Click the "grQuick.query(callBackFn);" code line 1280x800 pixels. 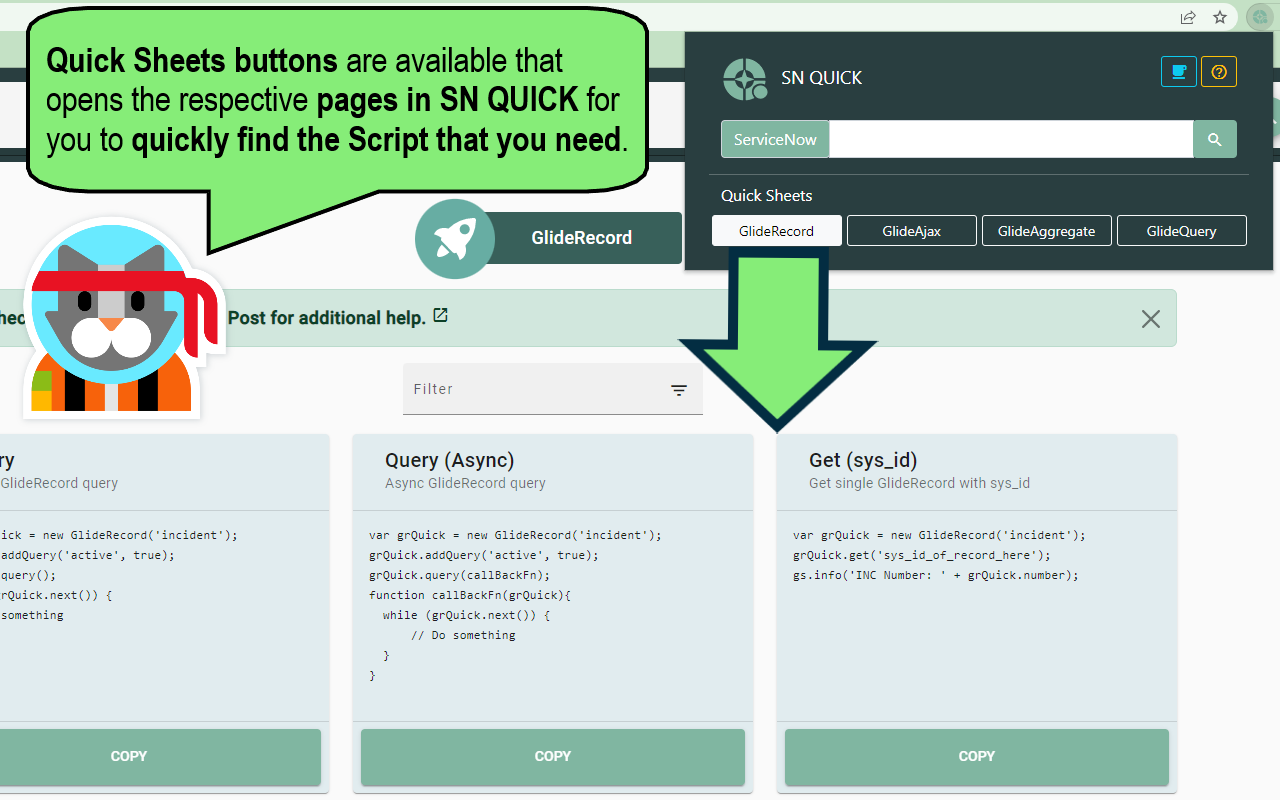pos(460,575)
